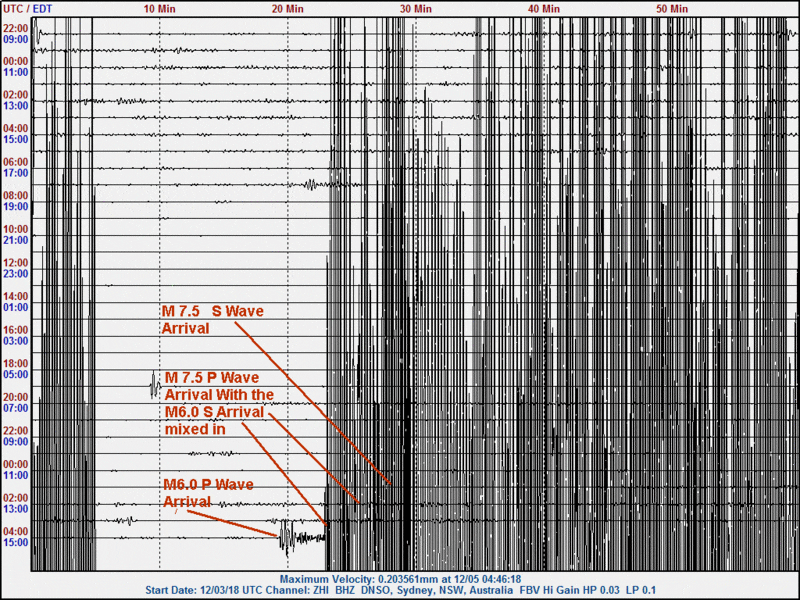Screen dimensions: 800x600
Task: Click the Maximum Velocity readout text
Action: point(398,579)
